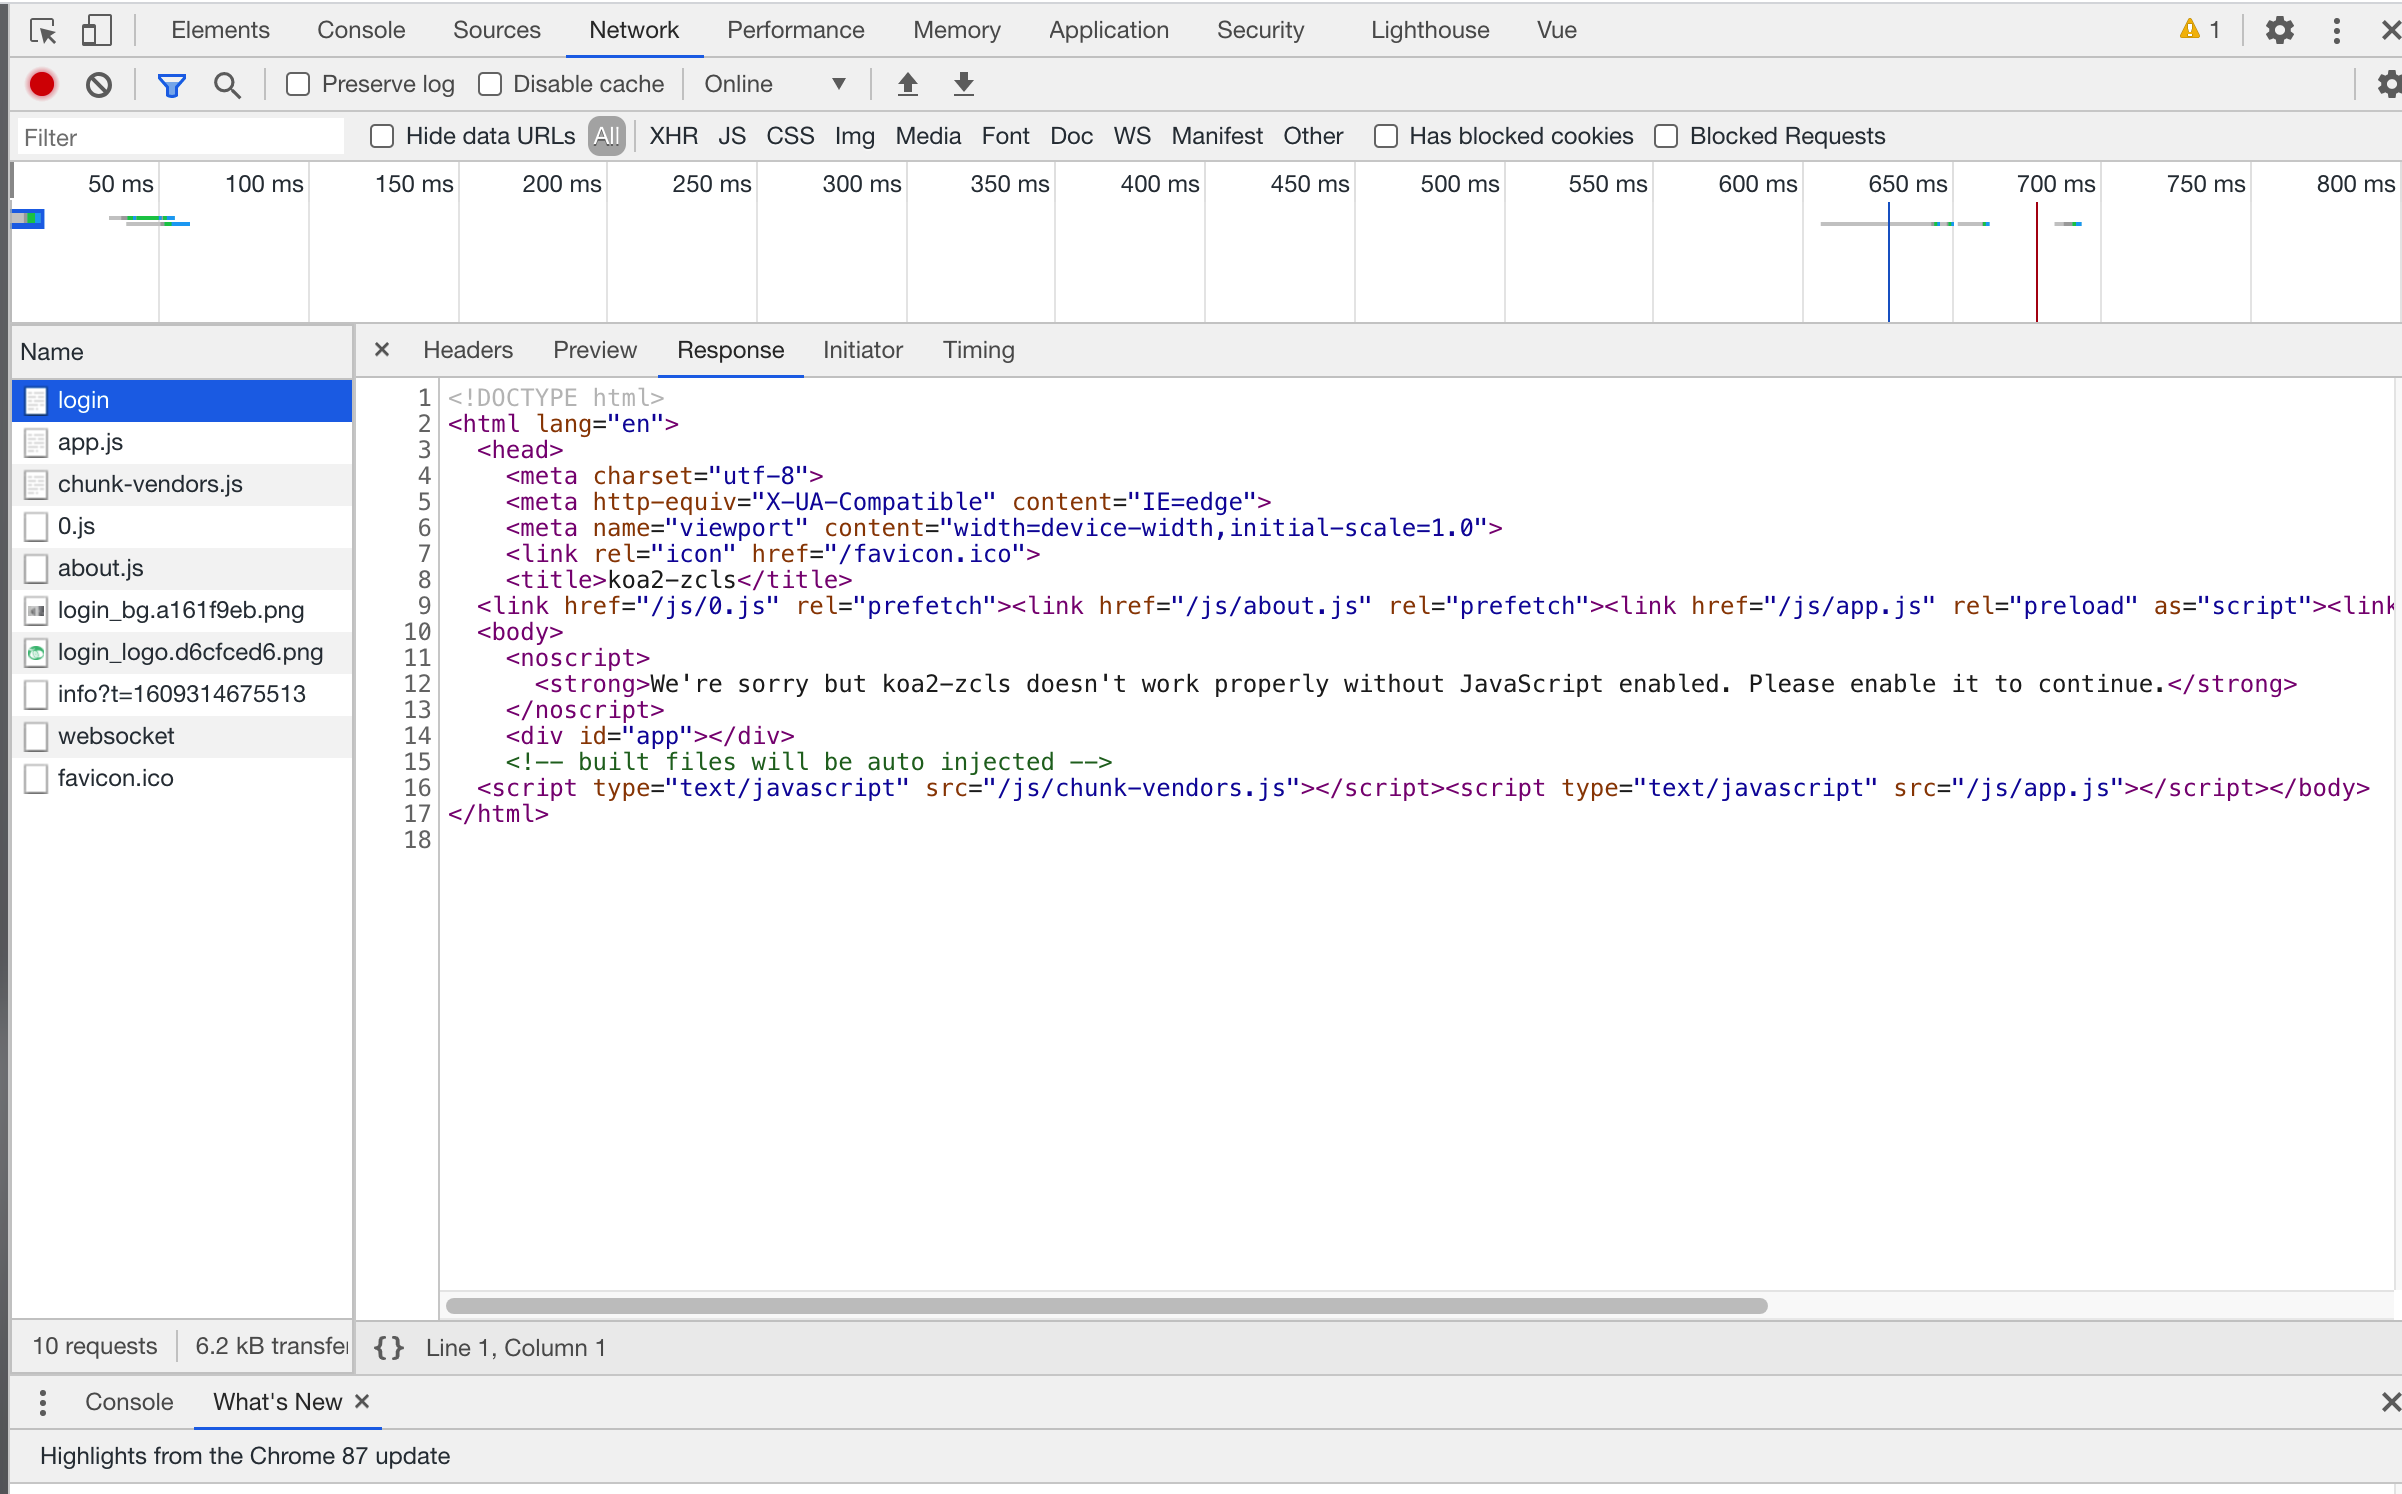The image size is (2402, 1494).
Task: Check the Hide data URLs checkbox
Action: (382, 136)
